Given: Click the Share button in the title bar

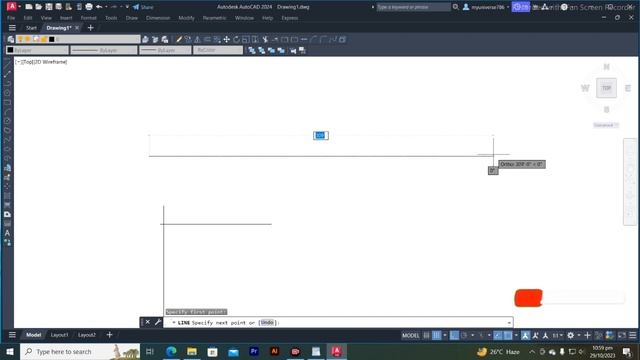Looking at the screenshot, I should [143, 7].
